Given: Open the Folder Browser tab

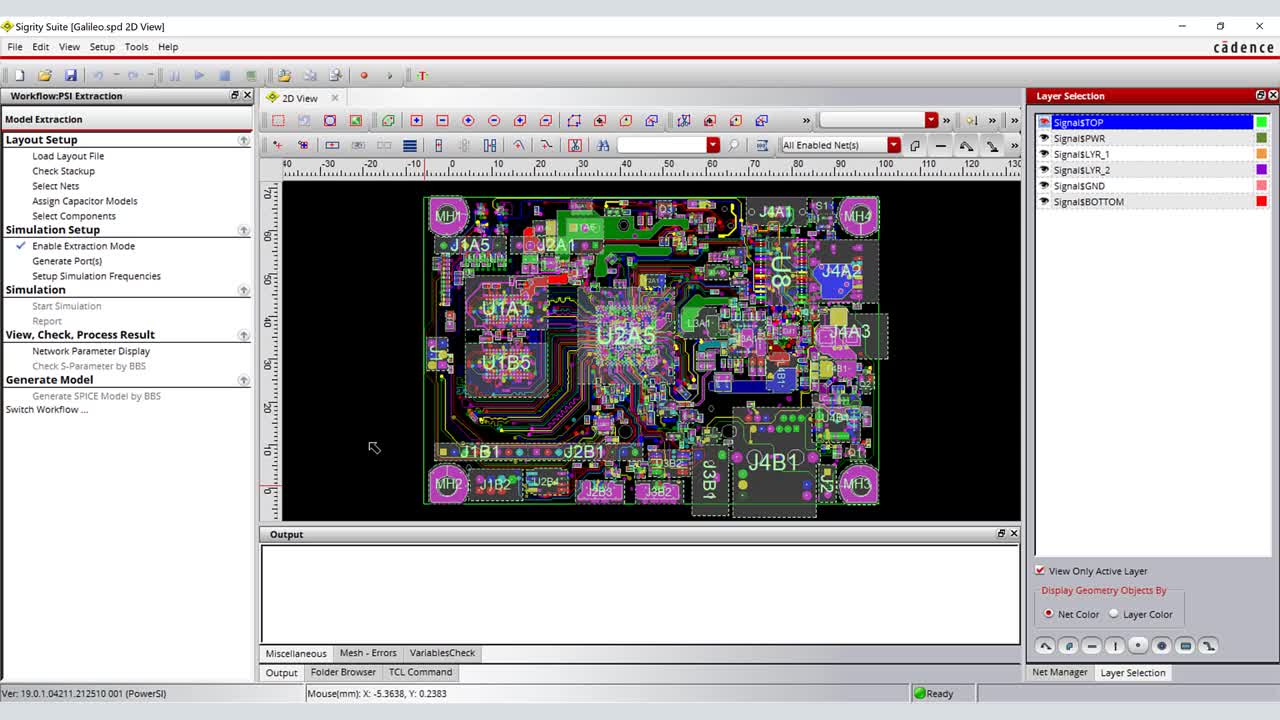Looking at the screenshot, I should point(343,672).
